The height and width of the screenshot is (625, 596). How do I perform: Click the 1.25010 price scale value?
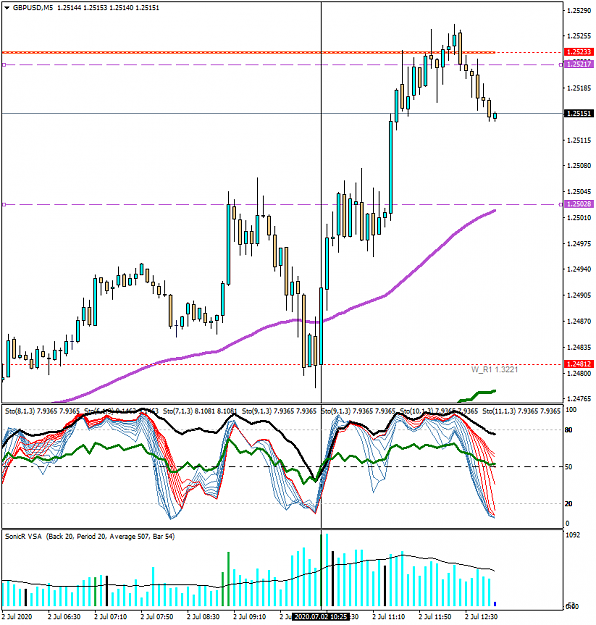click(579, 218)
